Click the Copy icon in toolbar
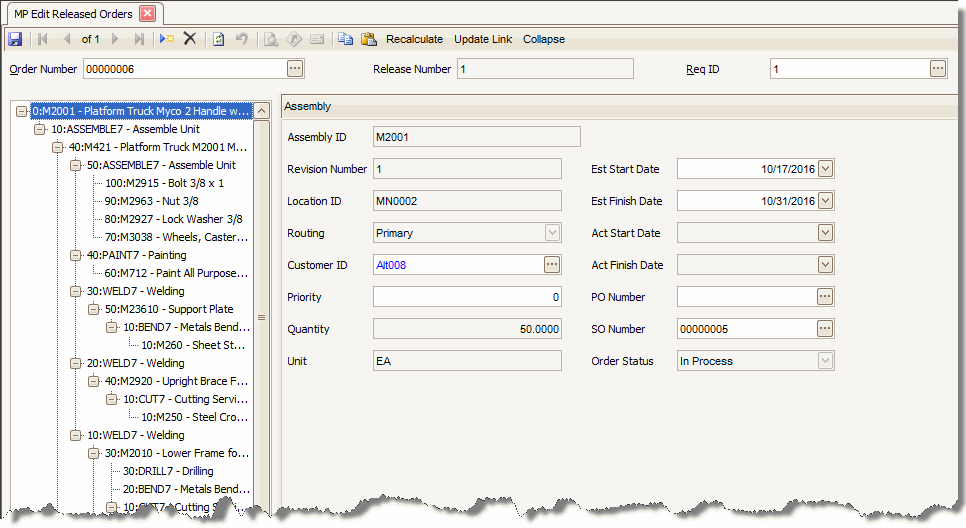The image size is (966, 528). coord(345,39)
